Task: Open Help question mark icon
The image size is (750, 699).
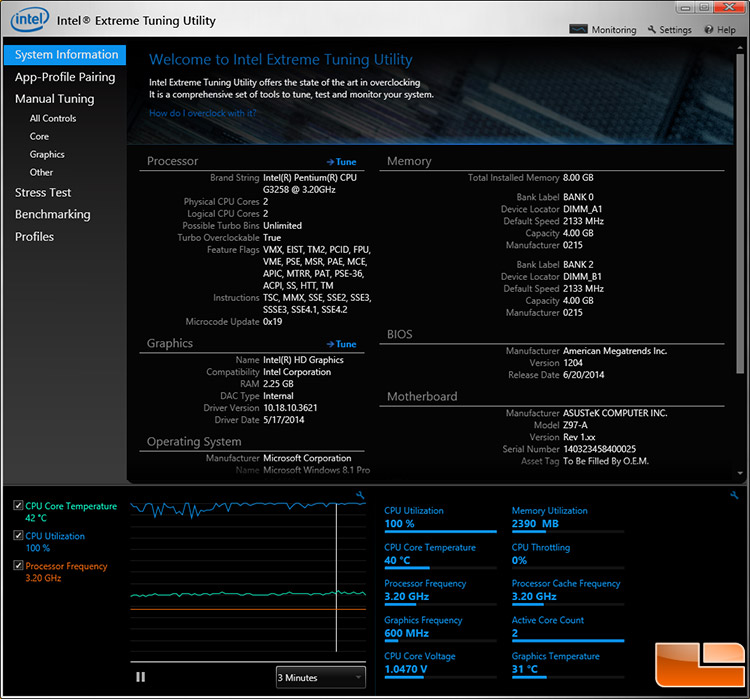Action: [x=708, y=30]
